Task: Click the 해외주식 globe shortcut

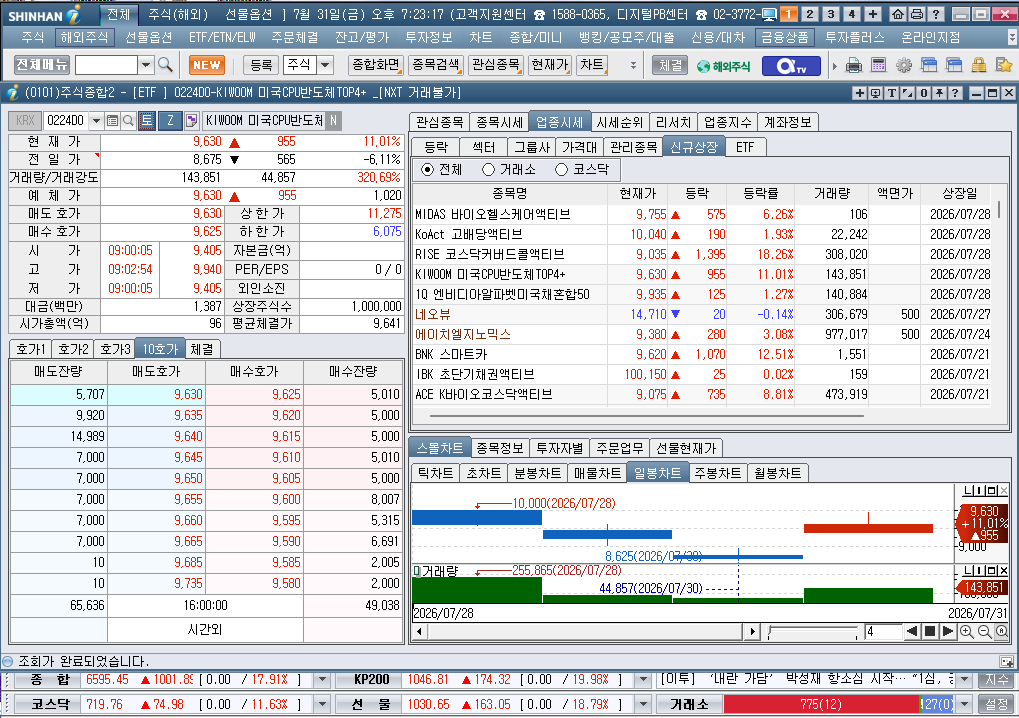Action: (723, 66)
